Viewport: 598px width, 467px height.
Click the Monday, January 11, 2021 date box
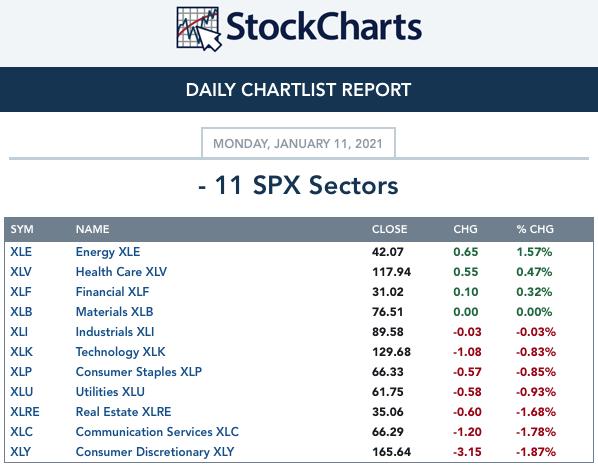point(298,143)
